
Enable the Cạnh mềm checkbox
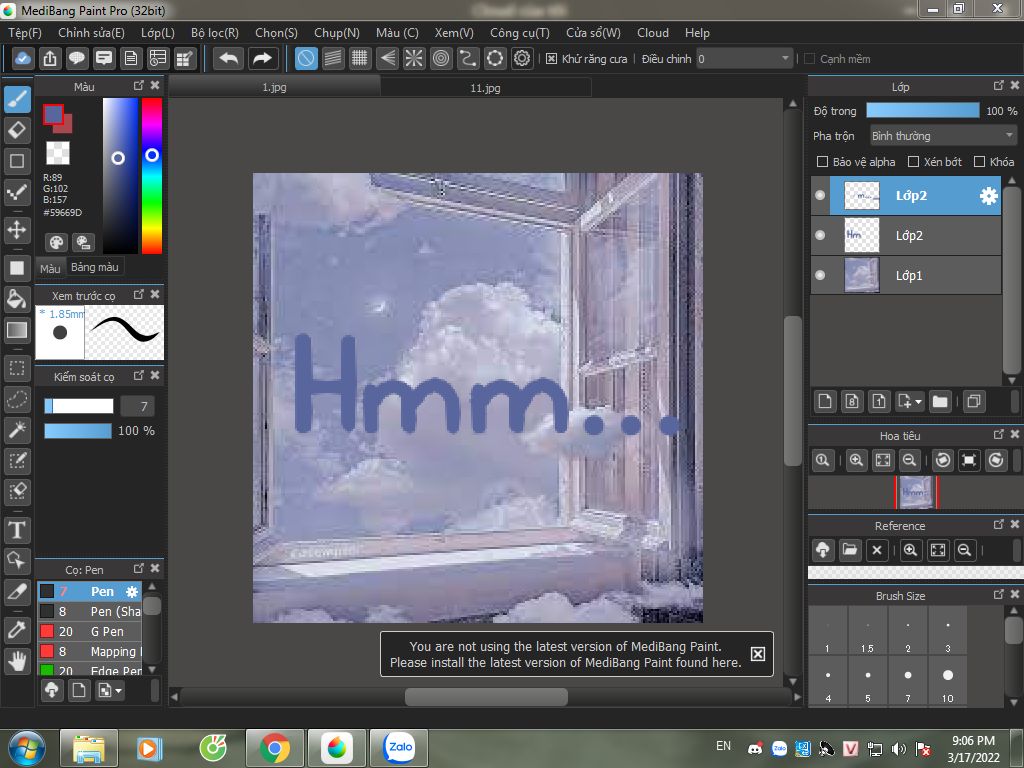[809, 59]
